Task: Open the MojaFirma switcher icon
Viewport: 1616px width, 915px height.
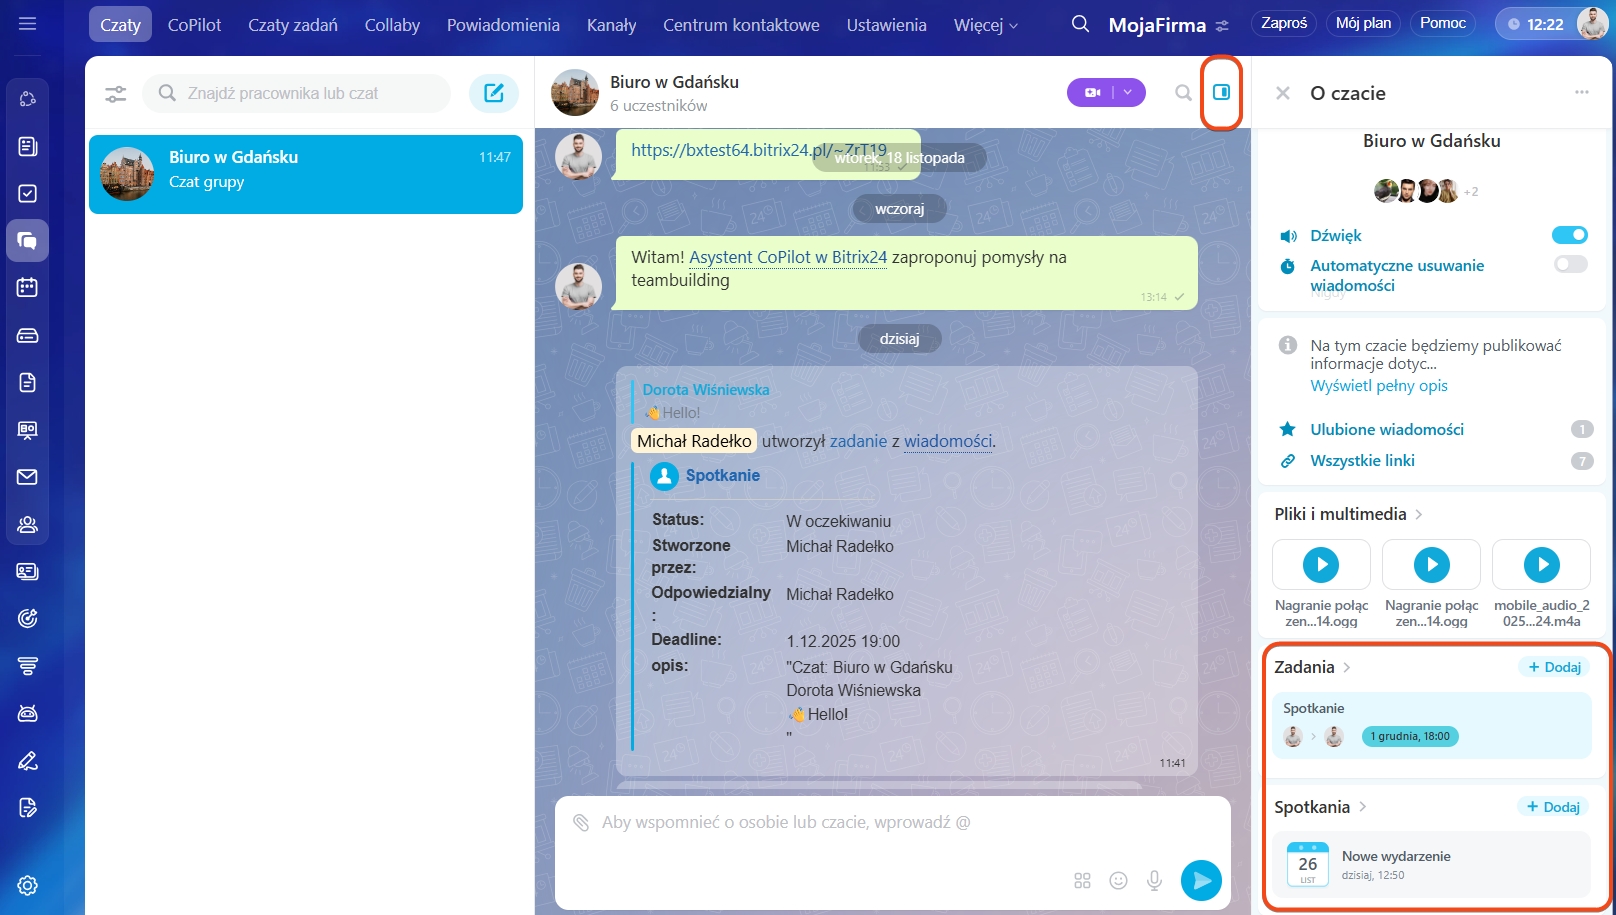Action: coord(1223,26)
